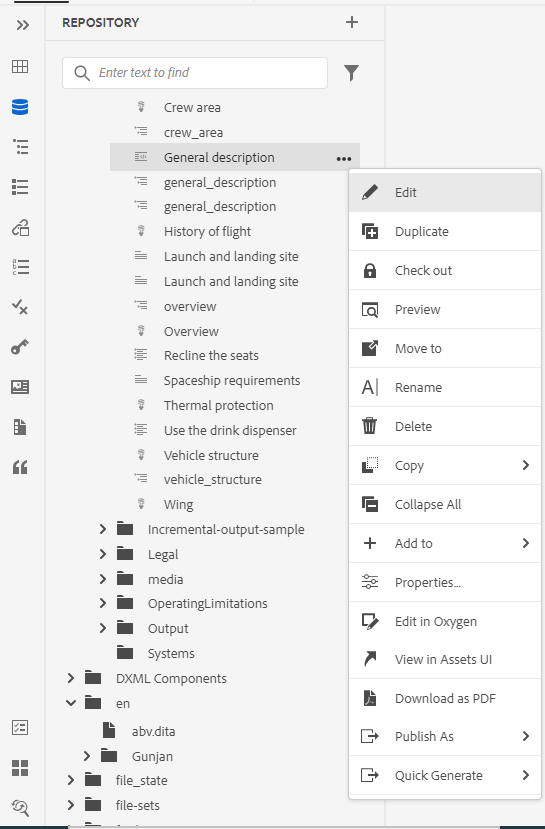Viewport: 545px width, 829px height.
Task: Open the document layout icon in sidebar
Action: pos(20,427)
